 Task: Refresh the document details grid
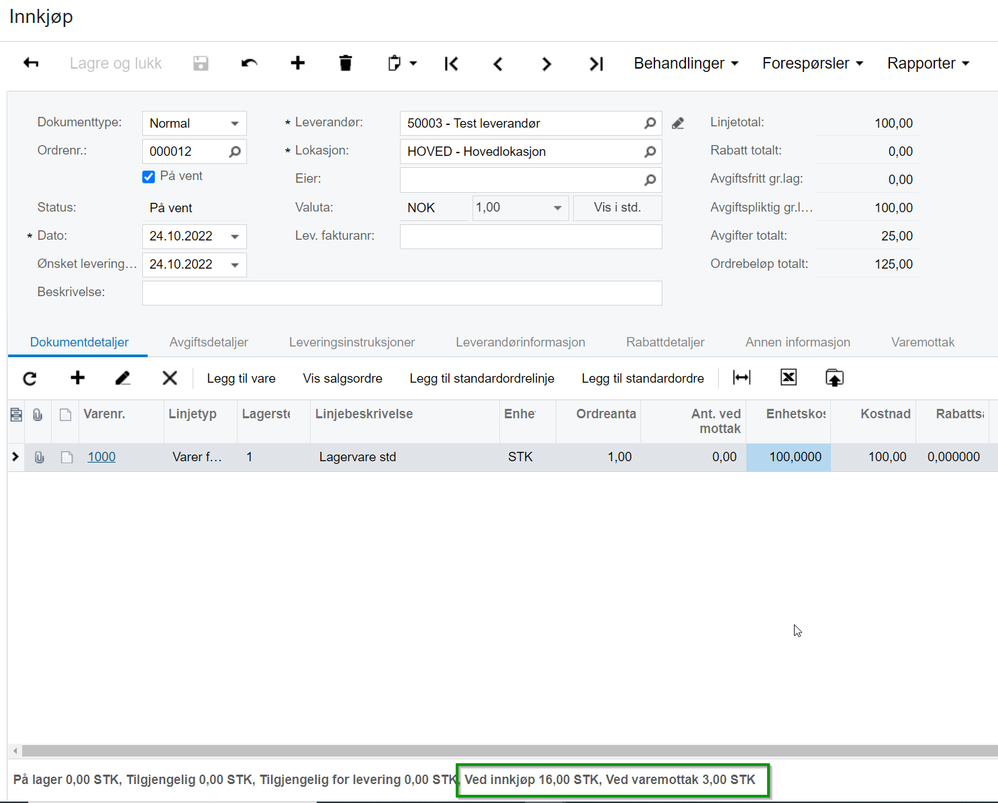30,378
